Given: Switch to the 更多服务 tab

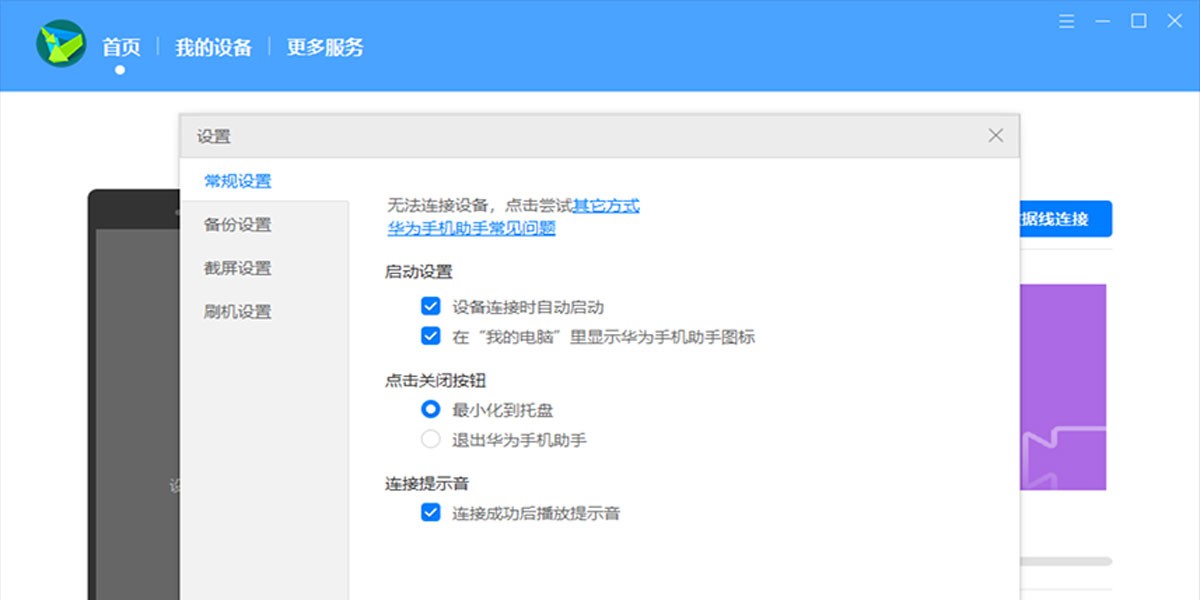Looking at the screenshot, I should 325,47.
